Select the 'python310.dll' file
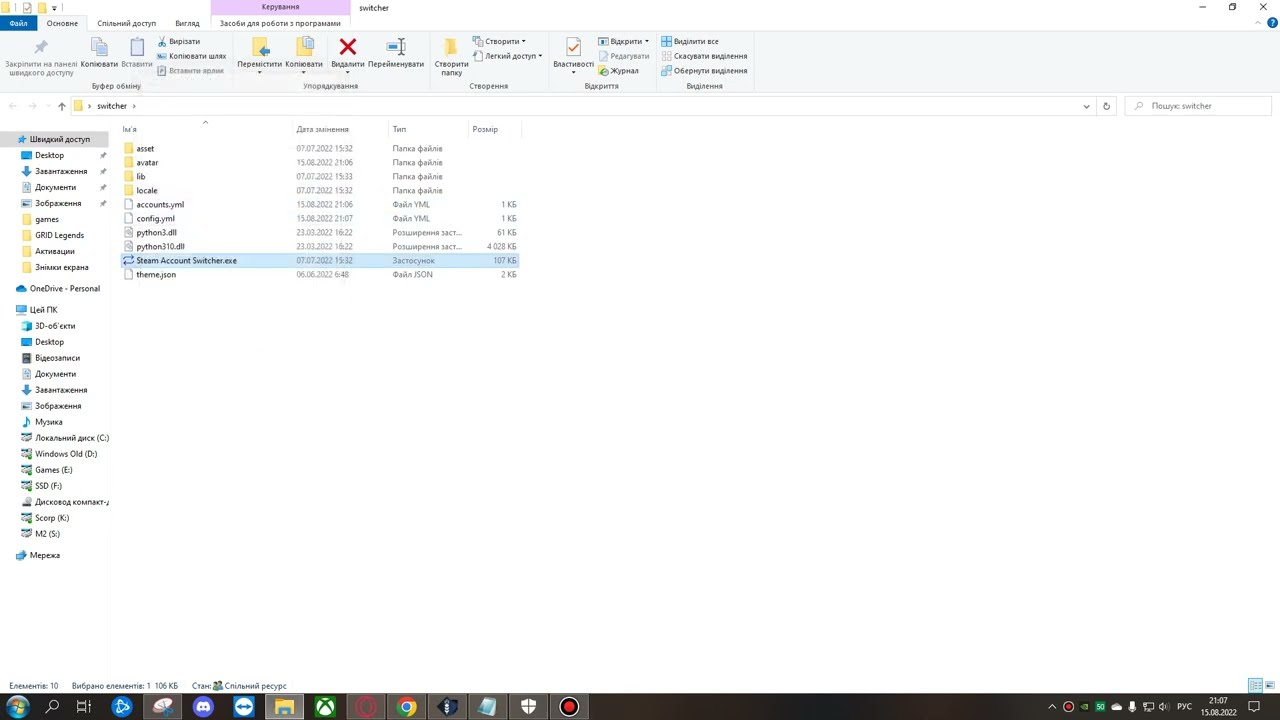 point(160,247)
